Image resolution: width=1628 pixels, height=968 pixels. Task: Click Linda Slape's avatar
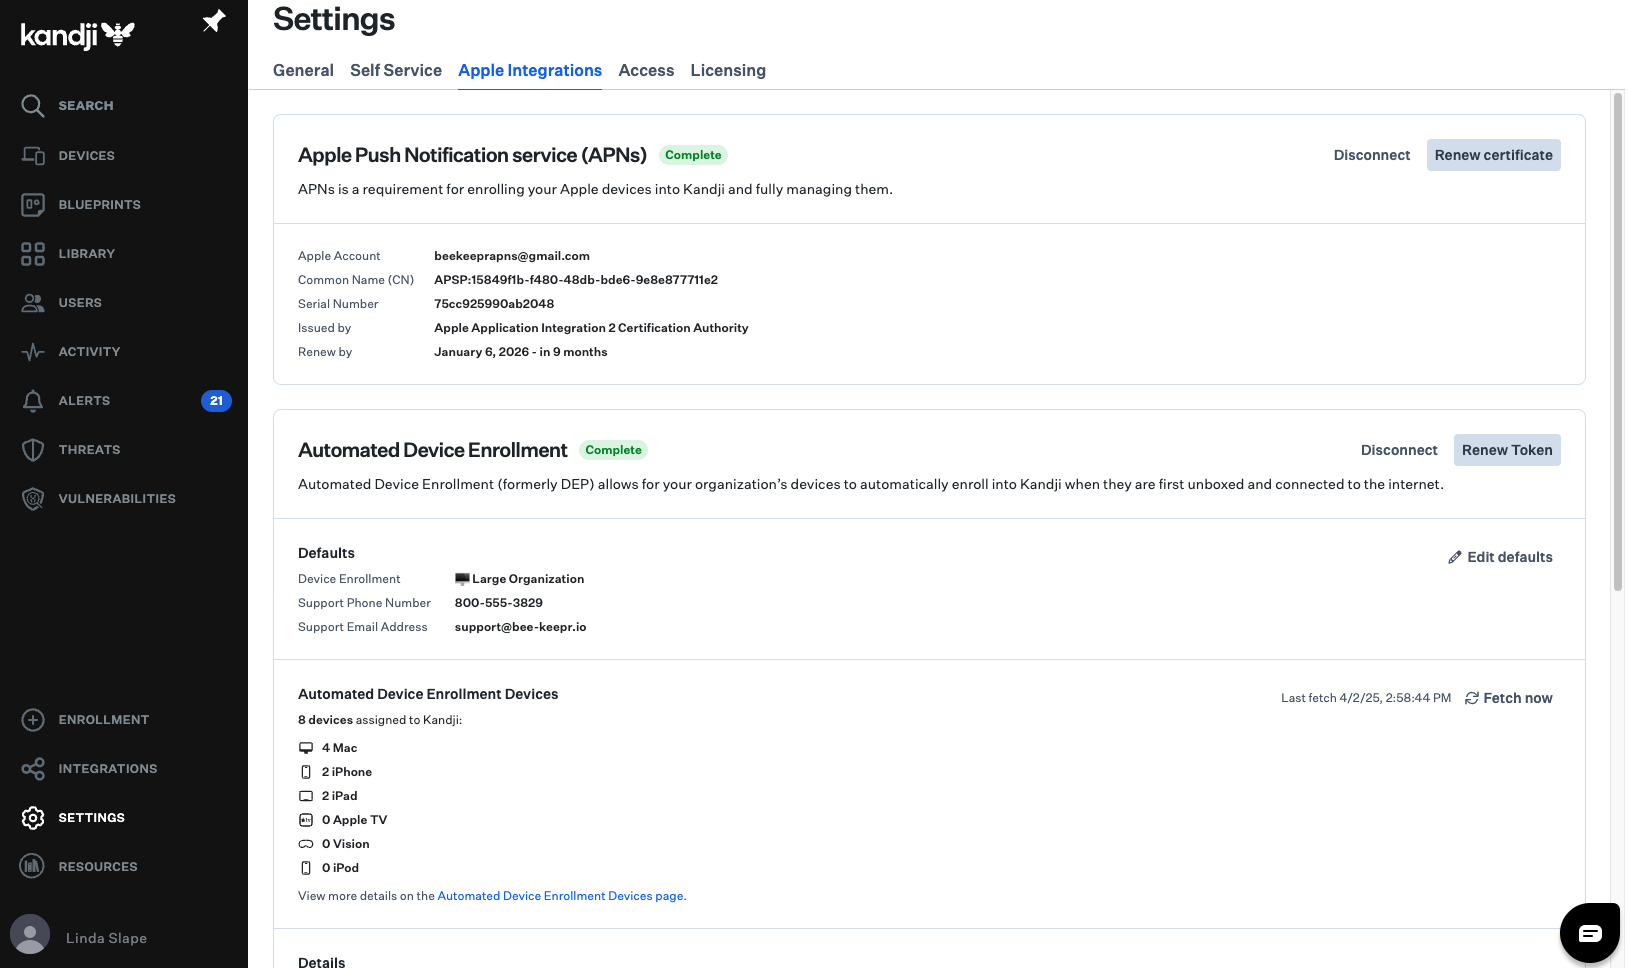[x=30, y=934]
